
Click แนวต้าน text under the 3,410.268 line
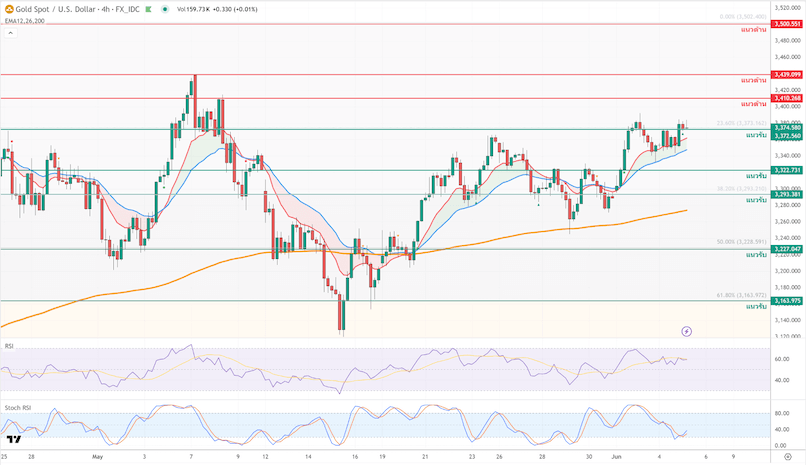tap(754, 104)
